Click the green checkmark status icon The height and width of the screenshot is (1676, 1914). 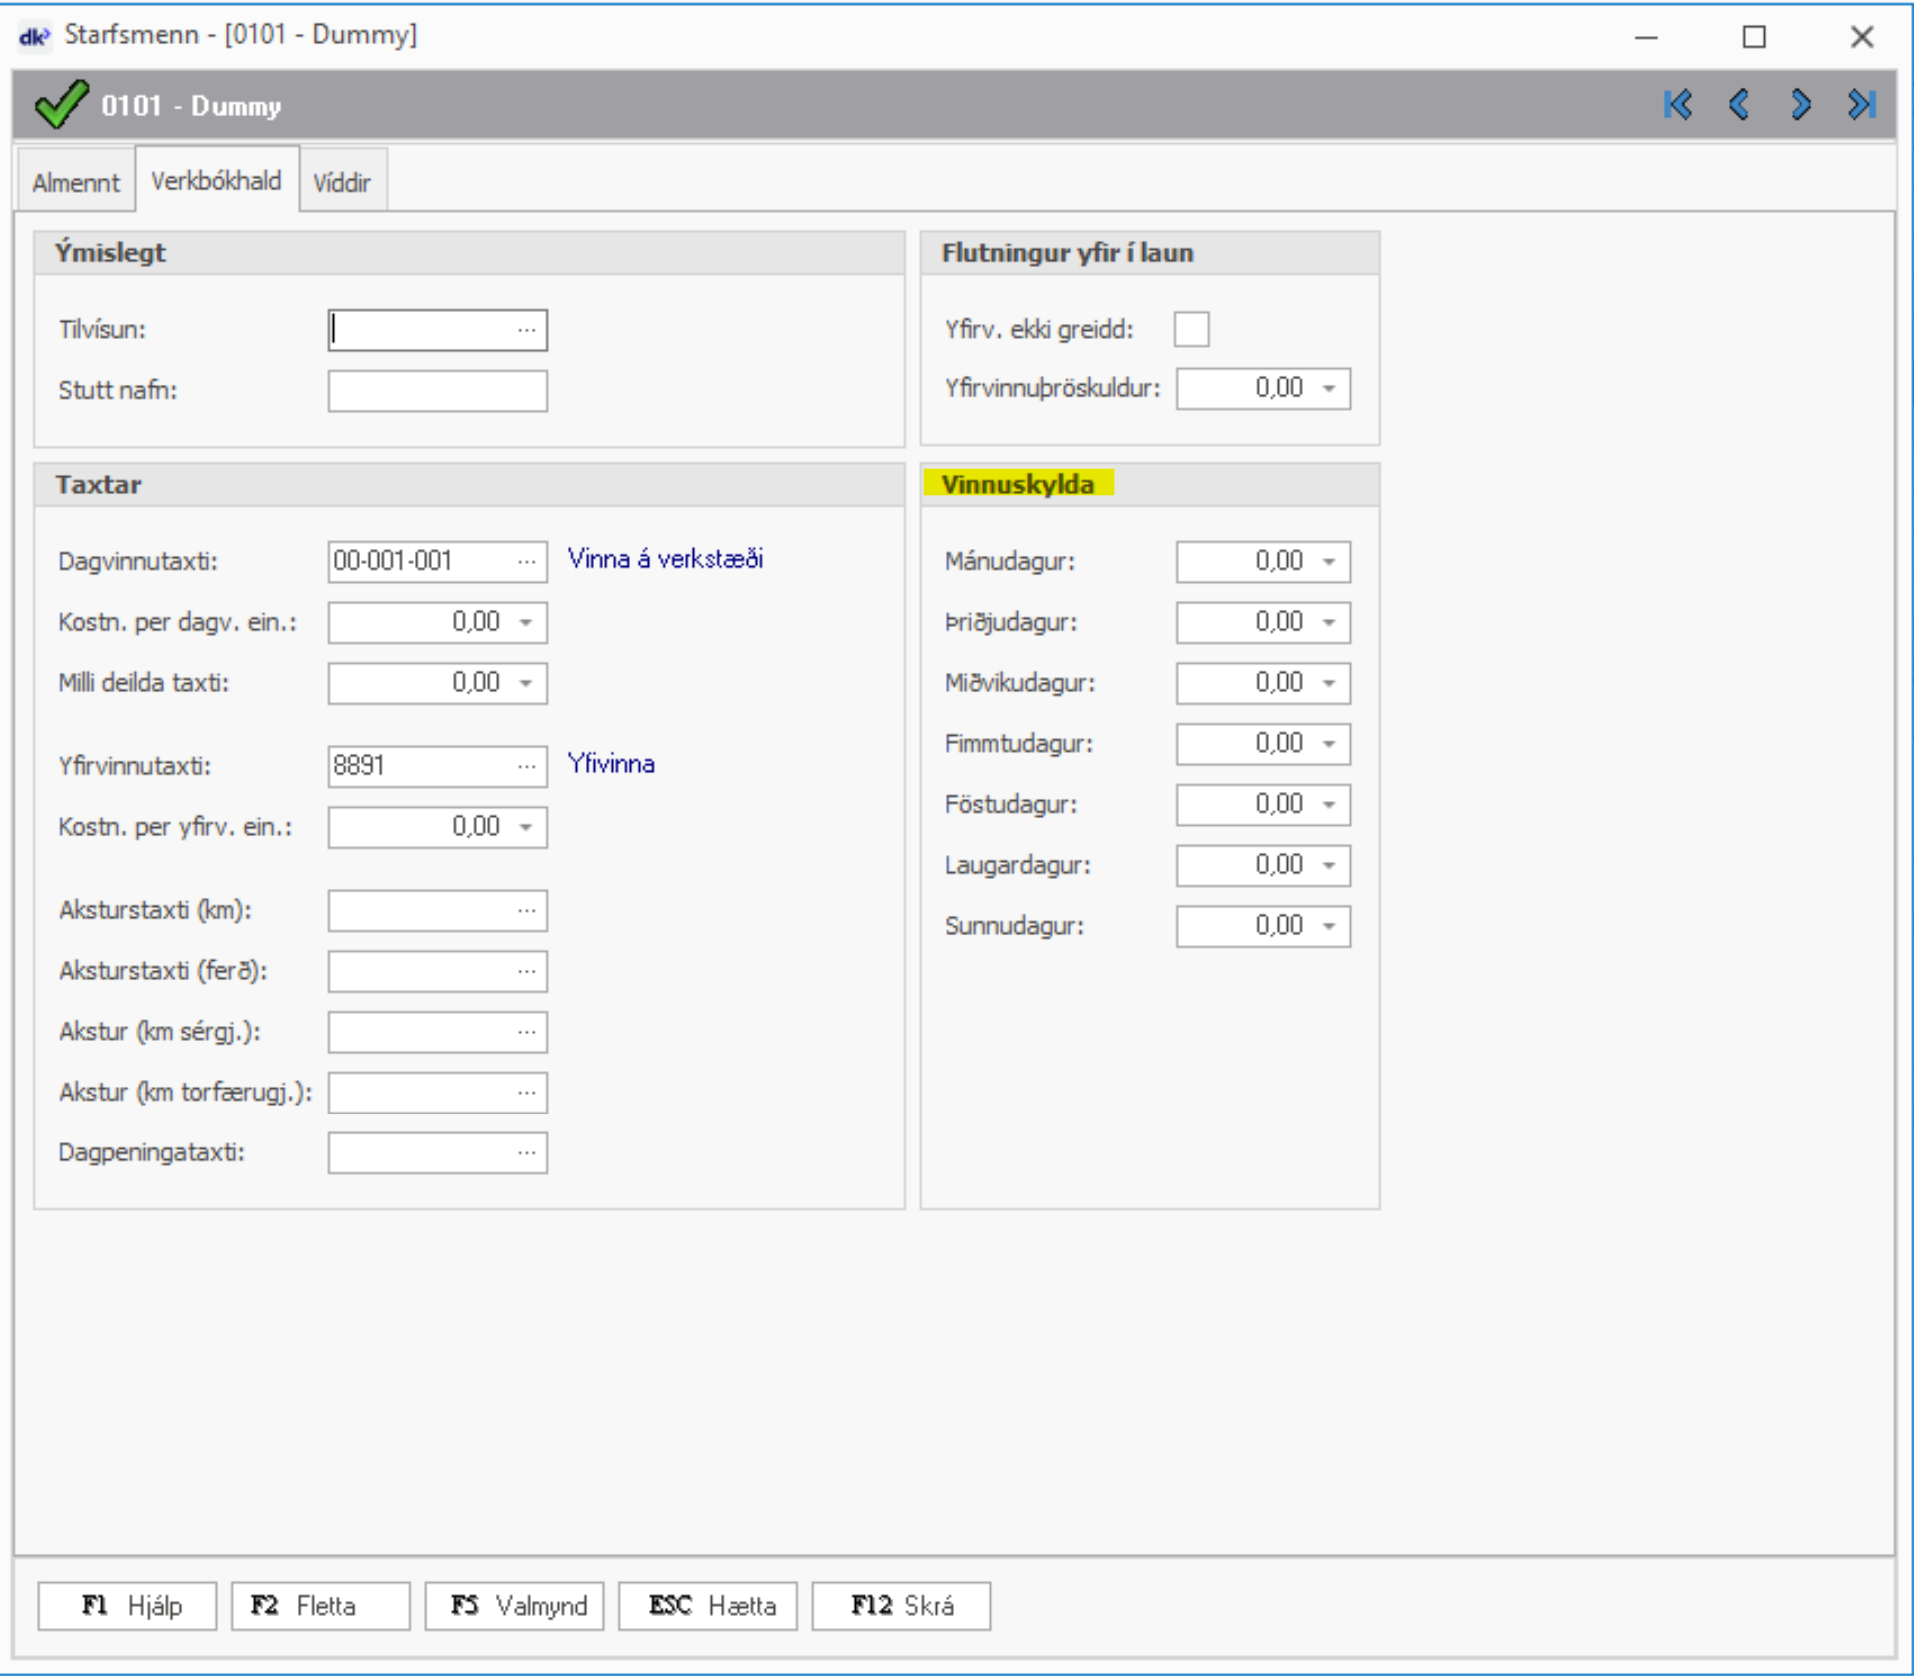pyautogui.click(x=60, y=105)
